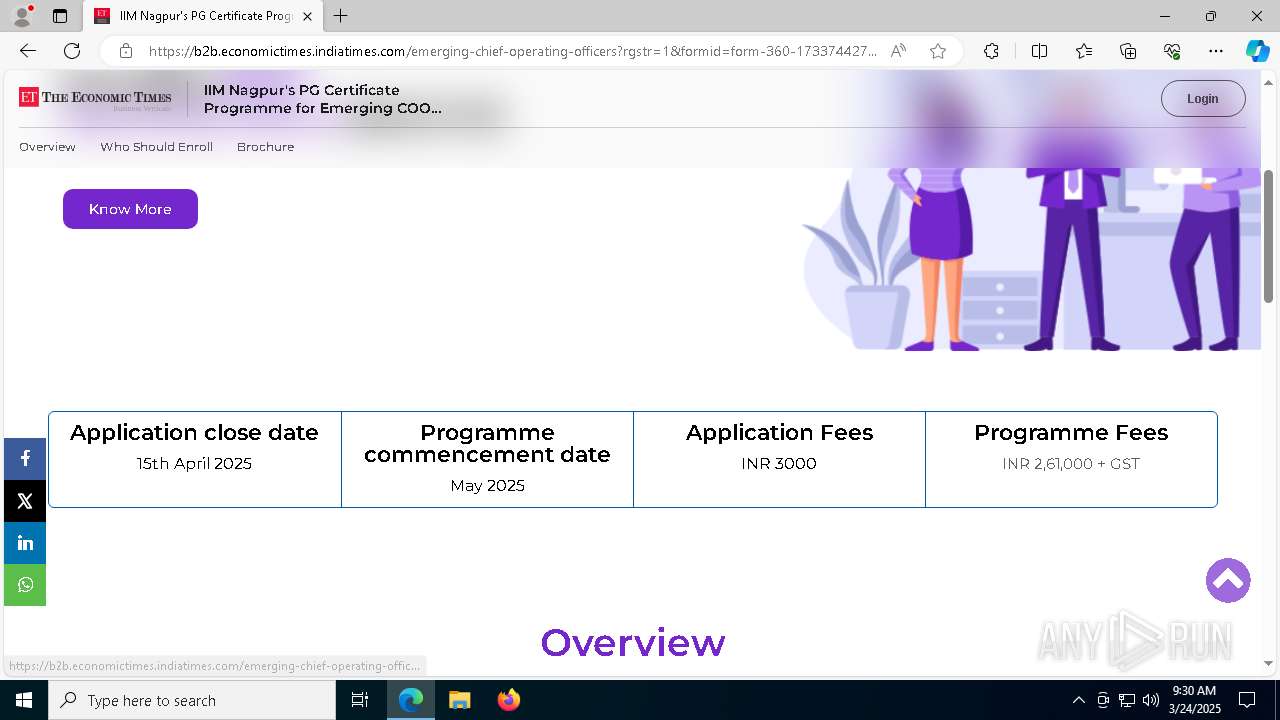The height and width of the screenshot is (720, 1280).
Task: Add this page to favorites
Action: coord(938,51)
